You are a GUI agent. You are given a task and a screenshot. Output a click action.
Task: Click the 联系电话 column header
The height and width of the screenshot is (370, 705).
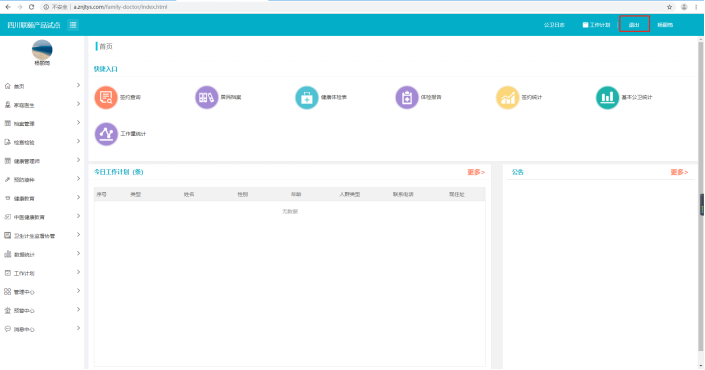click(x=403, y=194)
